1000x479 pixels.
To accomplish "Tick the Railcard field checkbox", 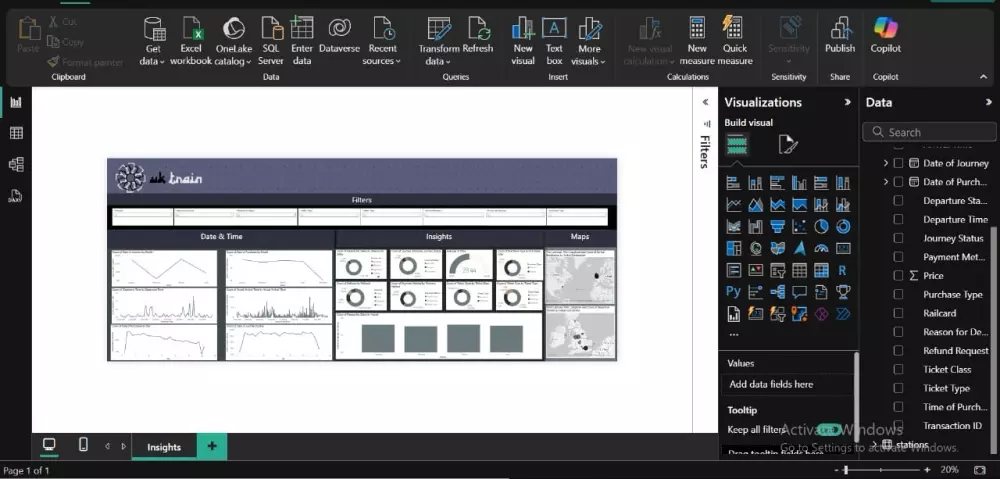I will tap(898, 313).
